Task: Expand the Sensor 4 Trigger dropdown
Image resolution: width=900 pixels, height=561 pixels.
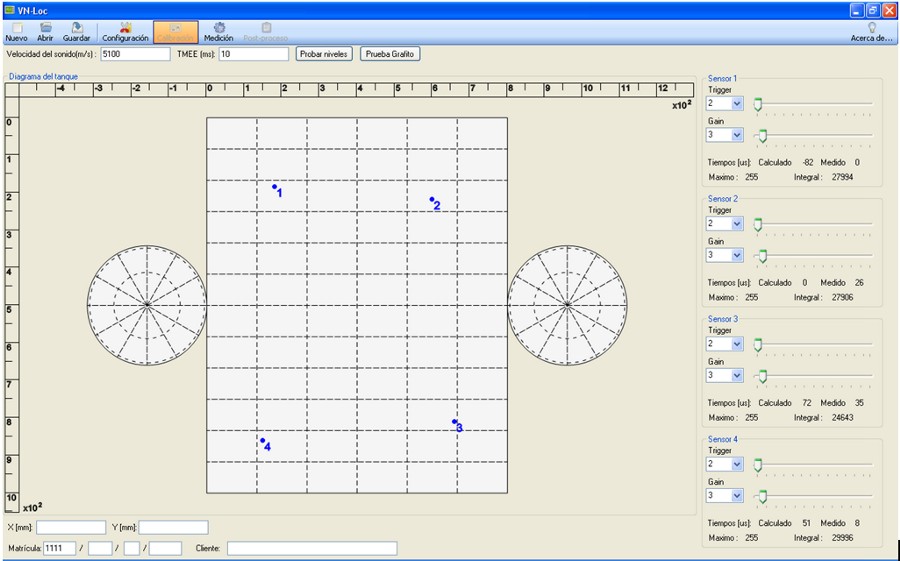Action: 737,465
